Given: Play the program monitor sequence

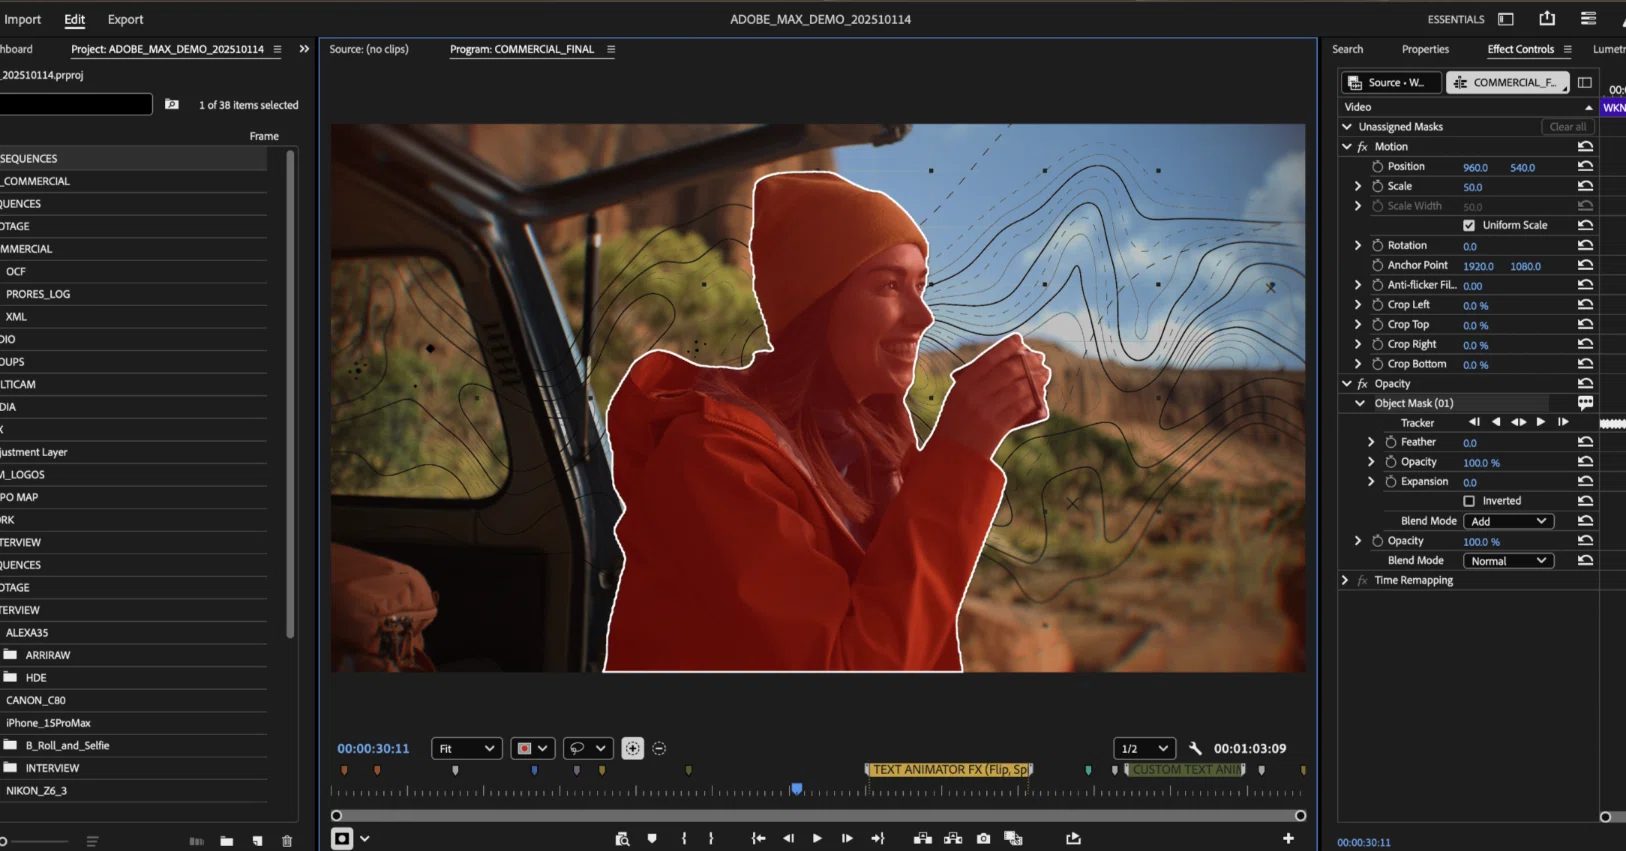Looking at the screenshot, I should [x=817, y=838].
